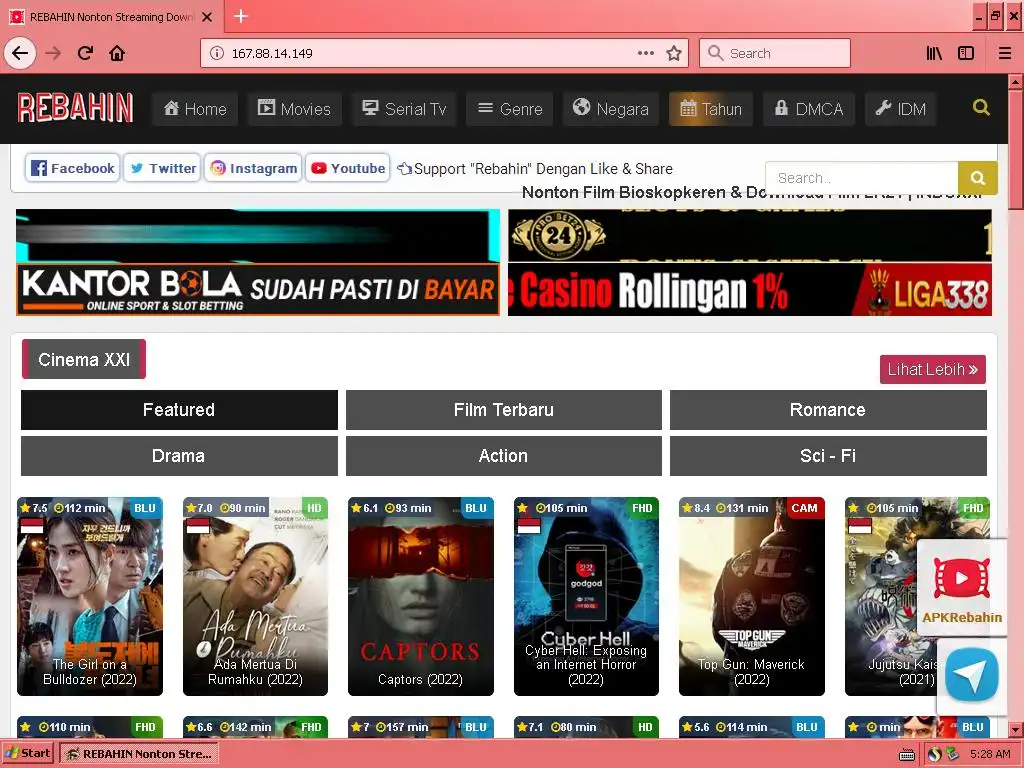Image resolution: width=1024 pixels, height=768 pixels.
Task: Open the Firefox hamburger menu
Action: pos(1005,53)
